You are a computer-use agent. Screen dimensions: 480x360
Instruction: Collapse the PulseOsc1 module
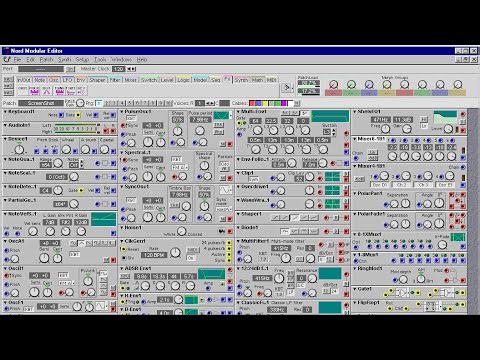(x=122, y=112)
